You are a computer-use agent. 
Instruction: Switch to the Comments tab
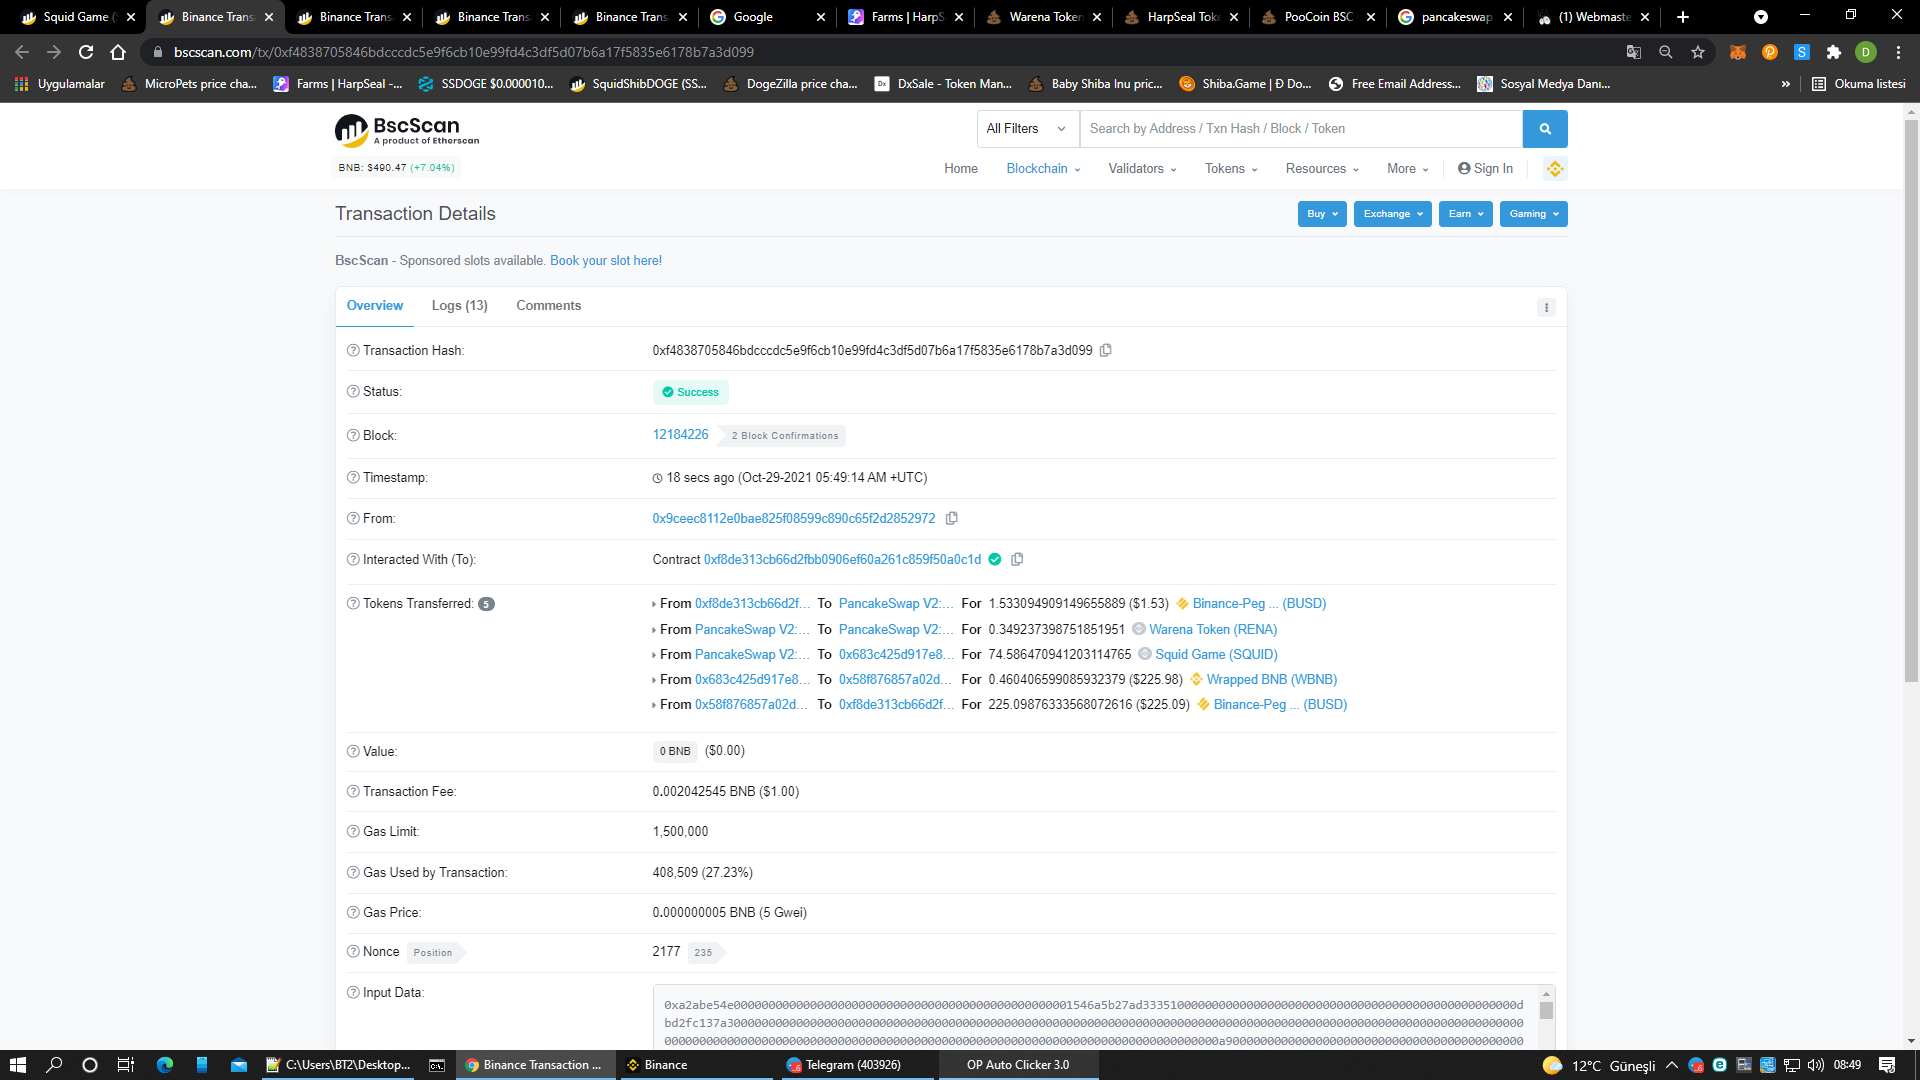pyautogui.click(x=548, y=306)
